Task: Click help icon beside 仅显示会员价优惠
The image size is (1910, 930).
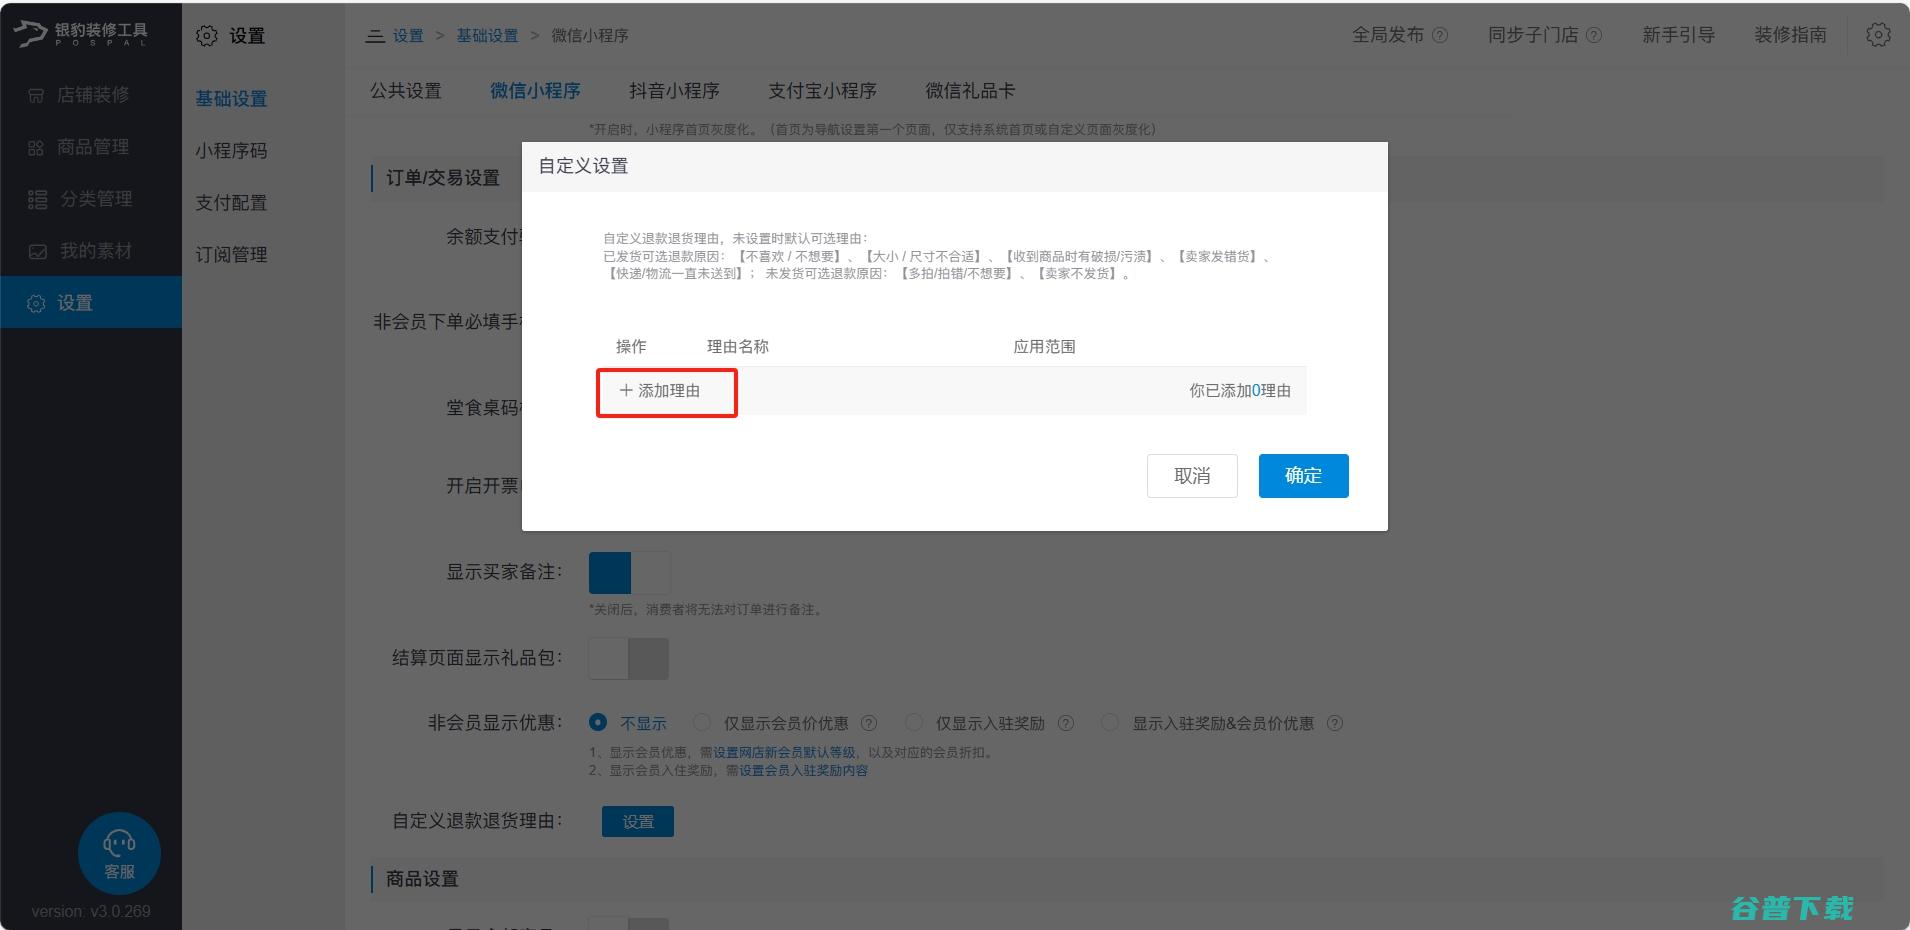Action: pyautogui.click(x=869, y=723)
